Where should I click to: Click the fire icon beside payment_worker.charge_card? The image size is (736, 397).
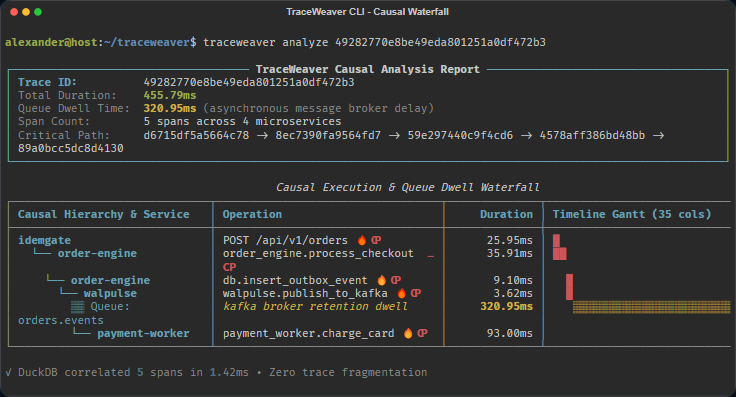point(408,333)
